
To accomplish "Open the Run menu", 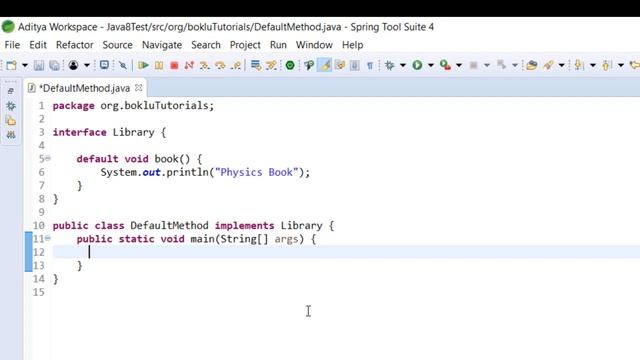I will tap(278, 45).
